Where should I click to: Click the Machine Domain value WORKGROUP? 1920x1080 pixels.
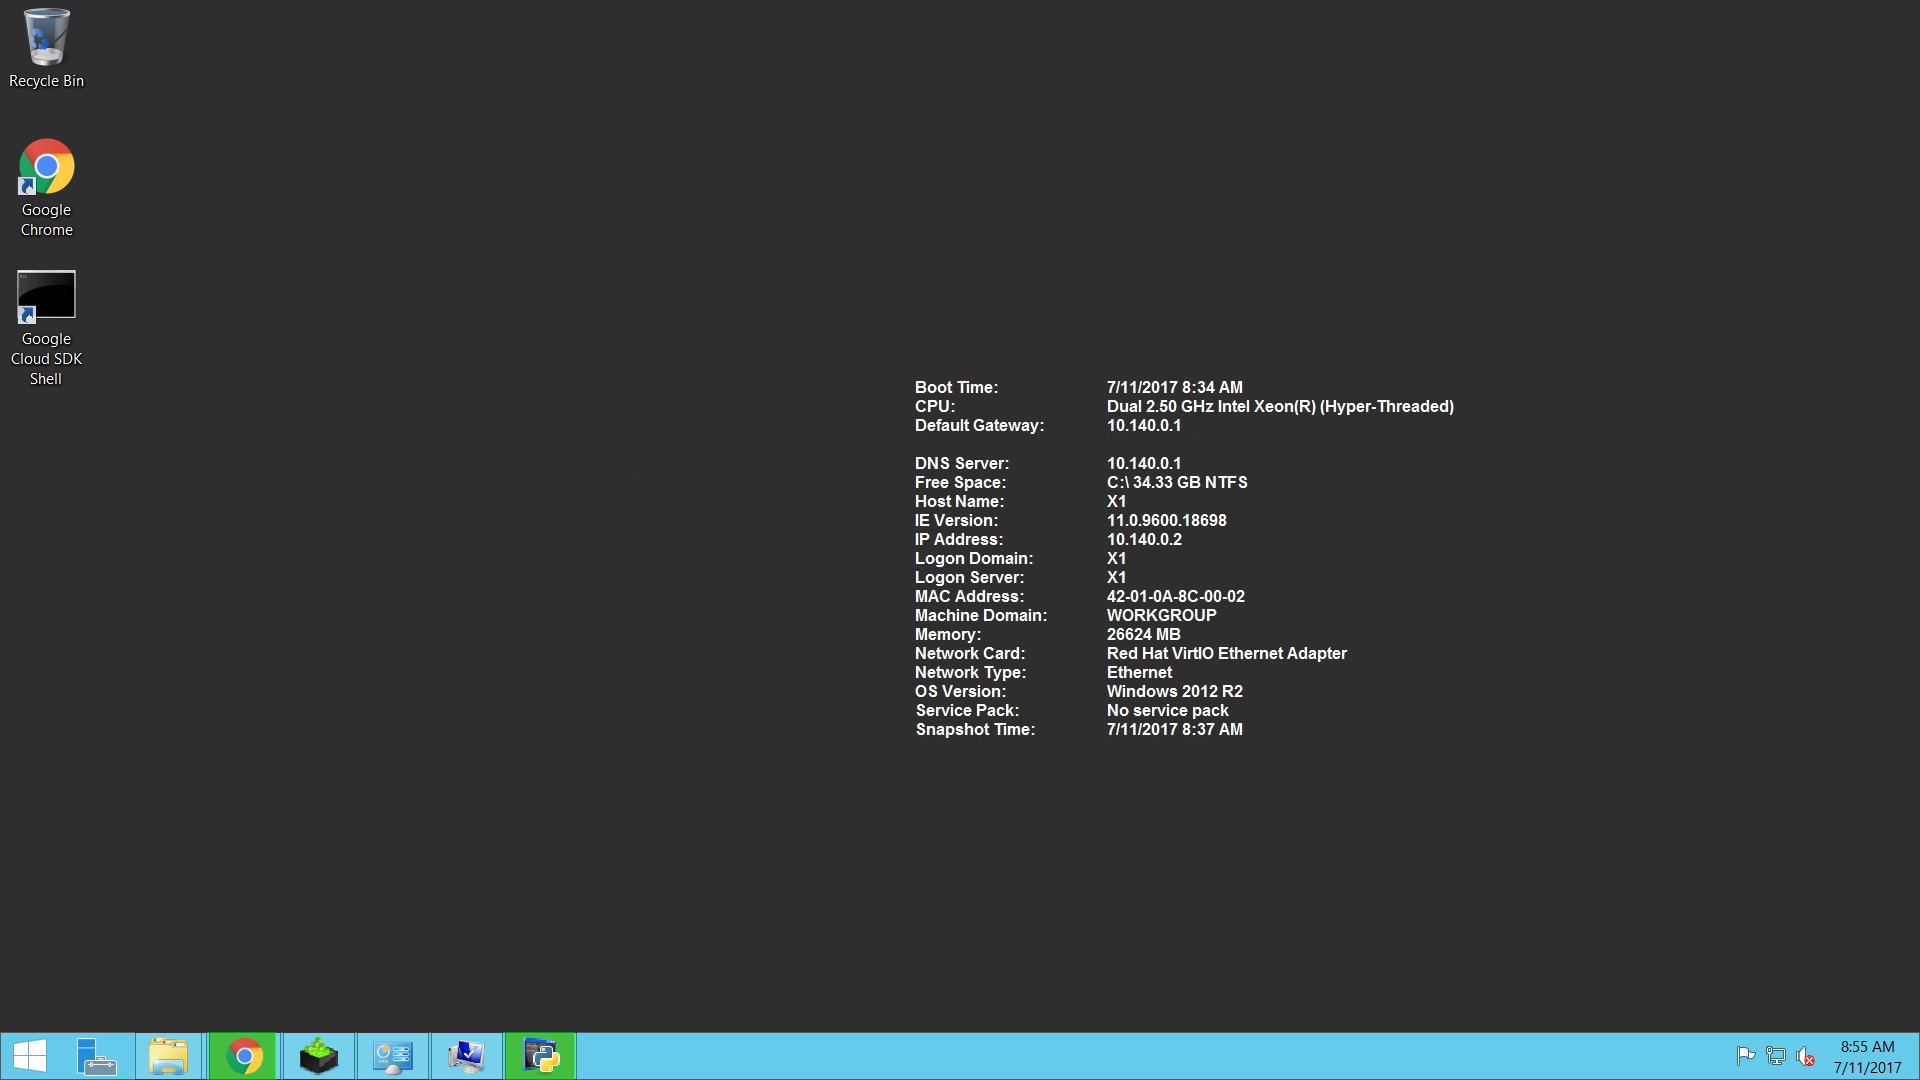click(x=1162, y=616)
